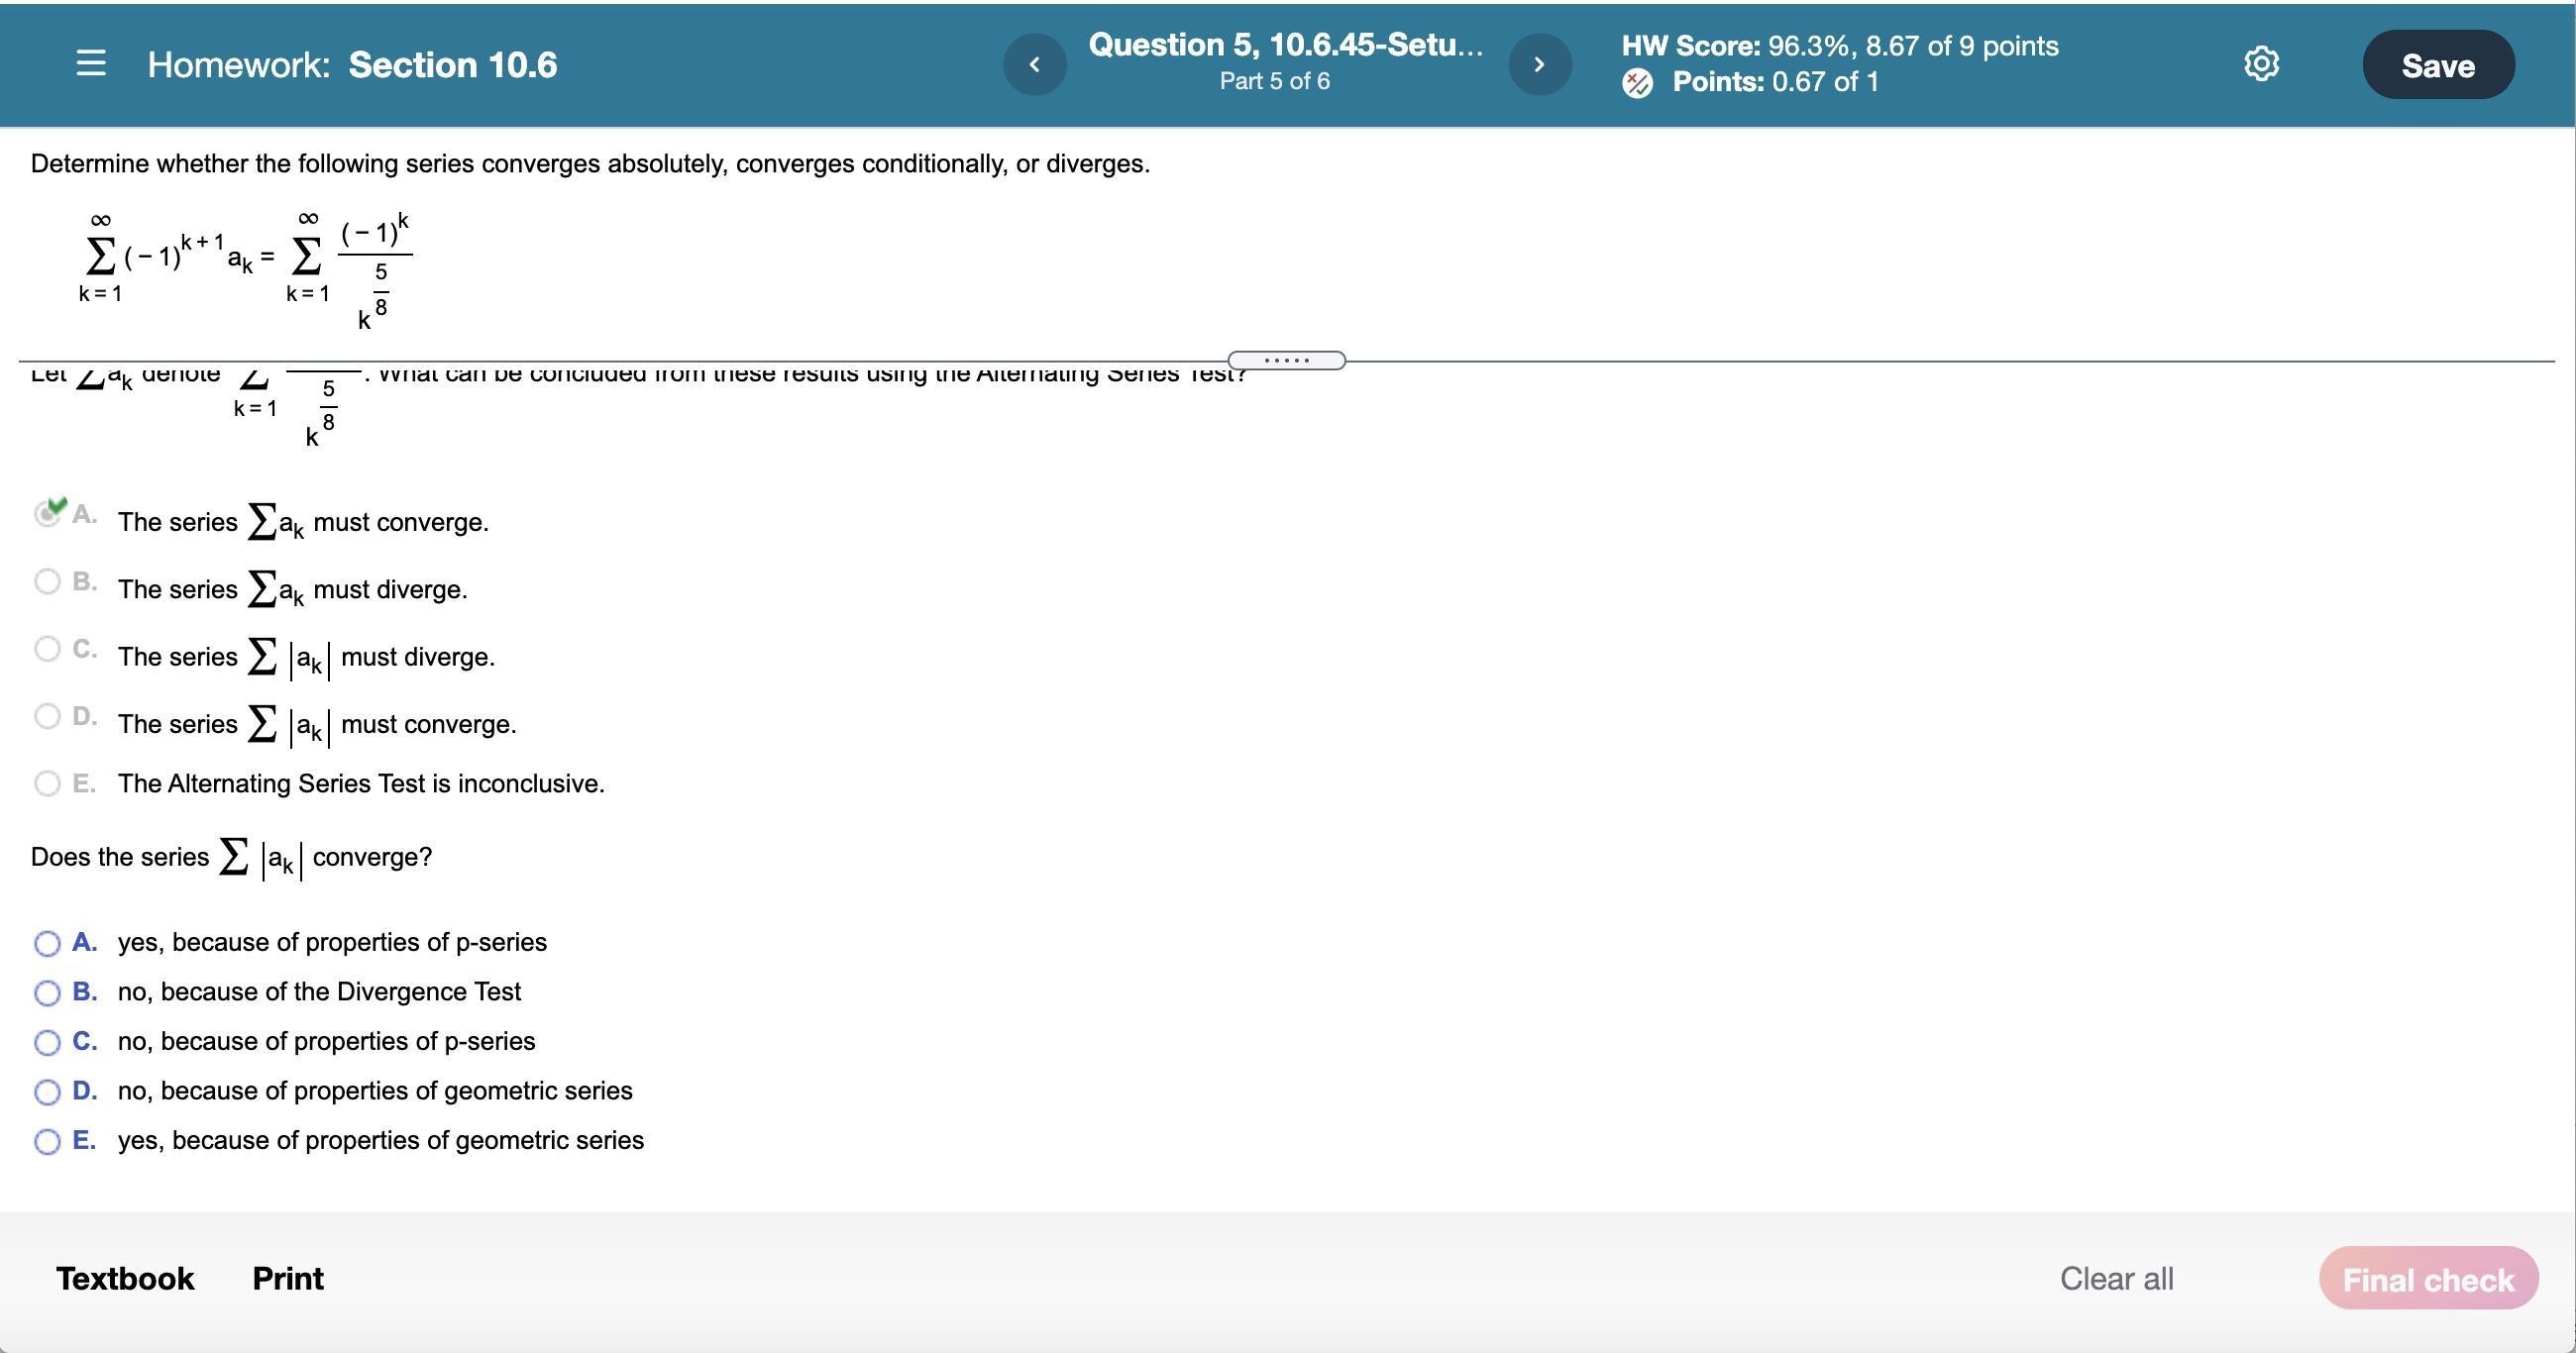
Task: Click the Print link
Action: pyautogui.click(x=288, y=1278)
